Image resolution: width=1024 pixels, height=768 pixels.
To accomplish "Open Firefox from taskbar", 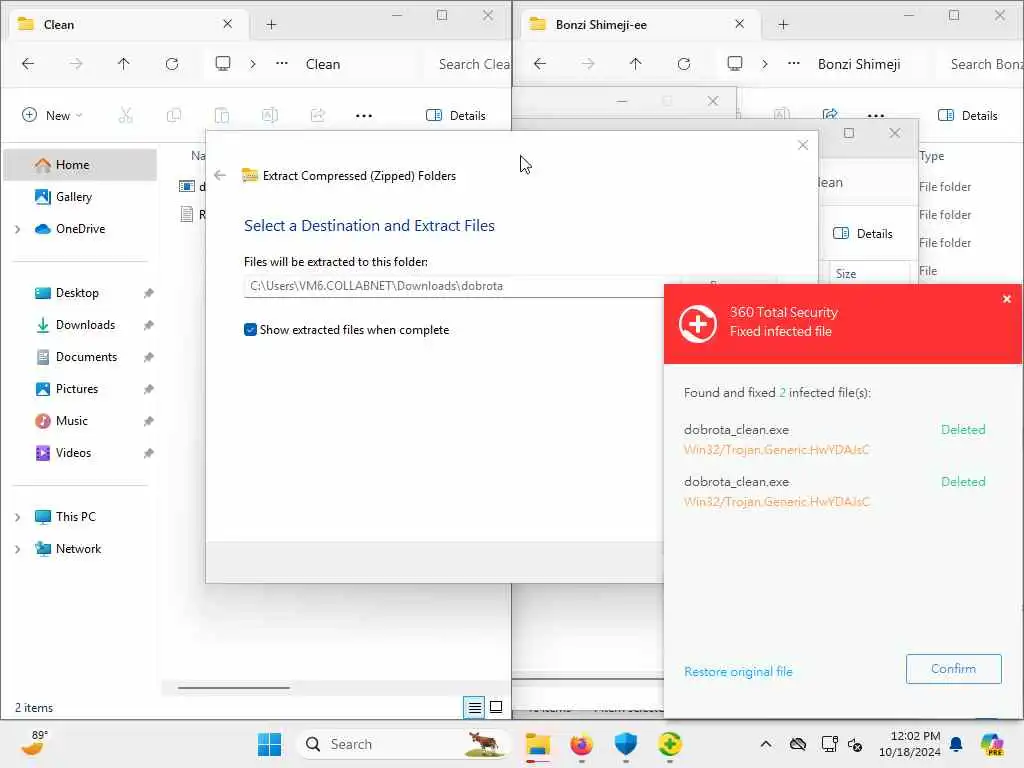I will [x=581, y=744].
